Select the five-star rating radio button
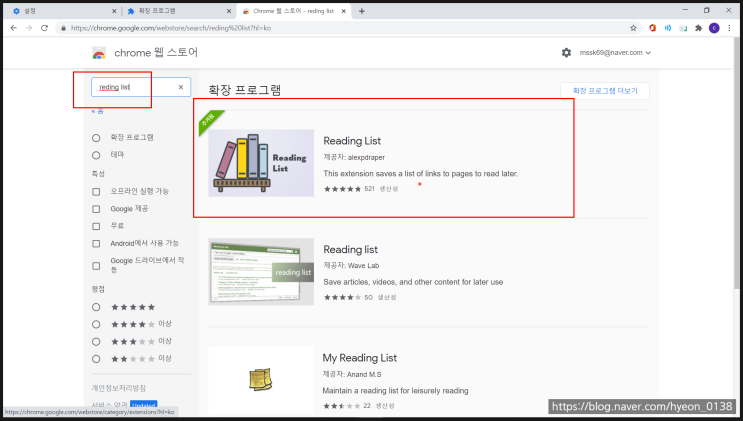The image size is (743, 421). (x=96, y=307)
